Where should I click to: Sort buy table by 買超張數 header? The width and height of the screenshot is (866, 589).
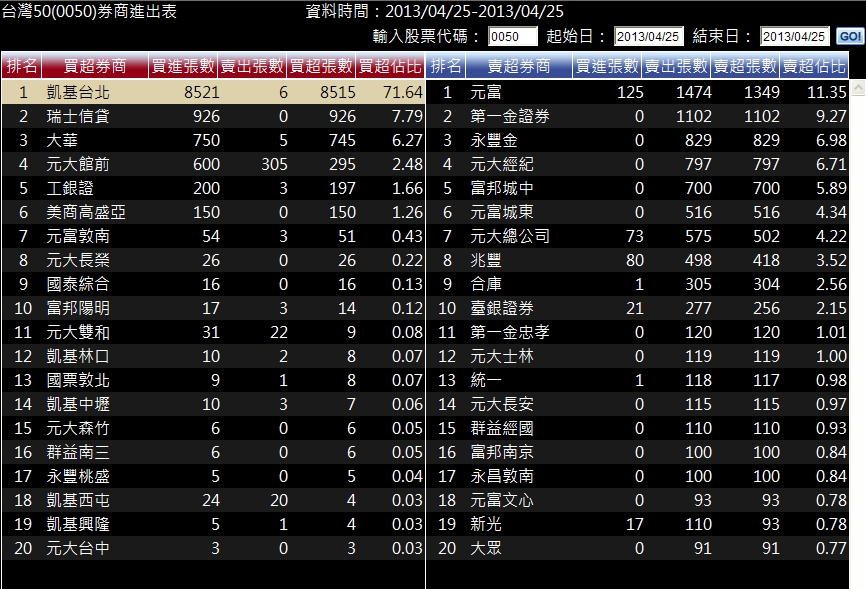tap(321, 66)
